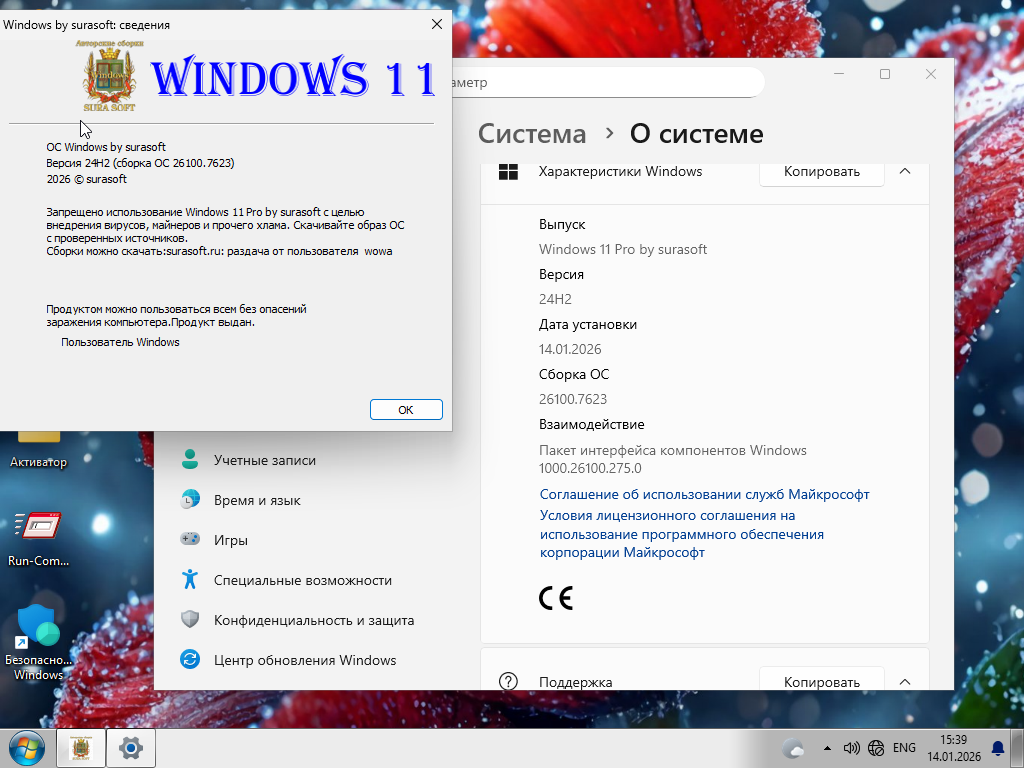Select the 14.01.2026 install date value
Viewport: 1024px width, 768px height.
pos(570,349)
